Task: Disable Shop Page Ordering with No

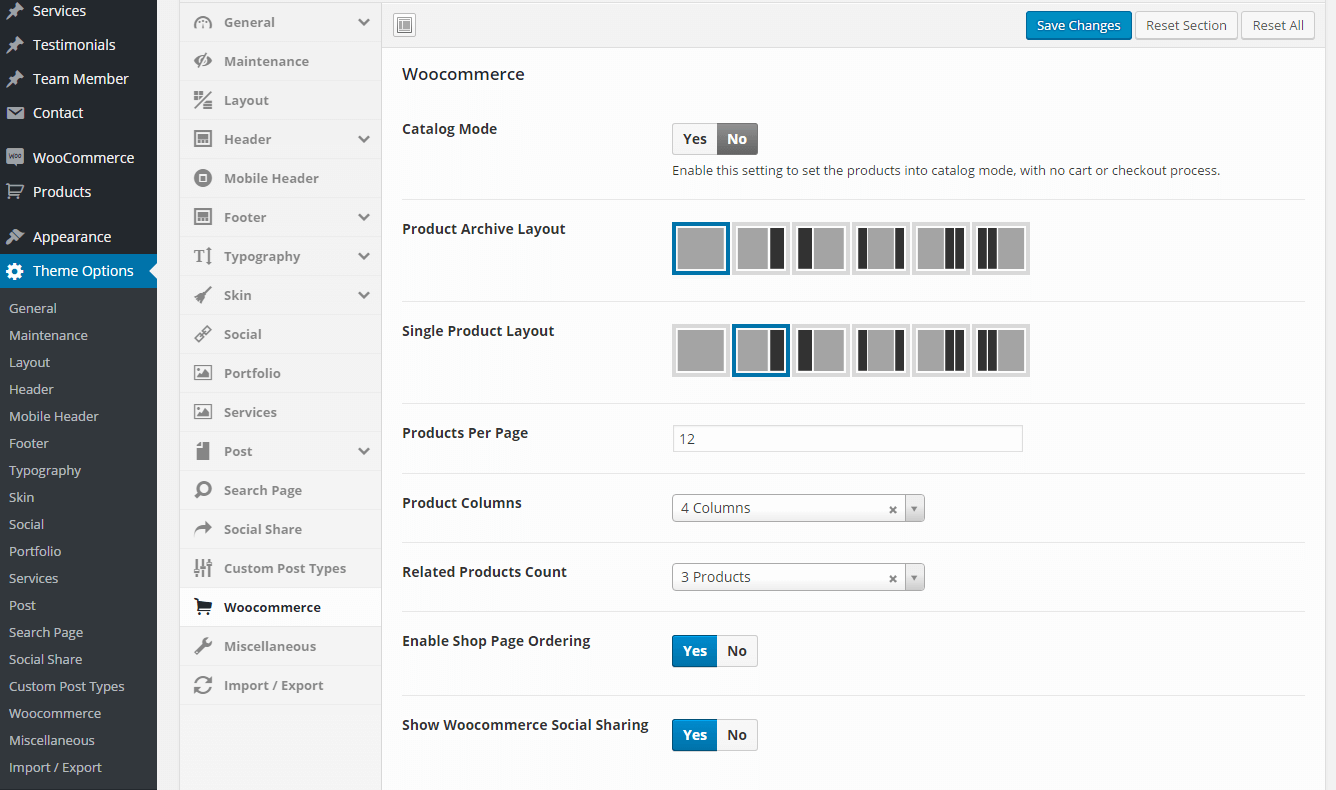Action: (x=737, y=651)
